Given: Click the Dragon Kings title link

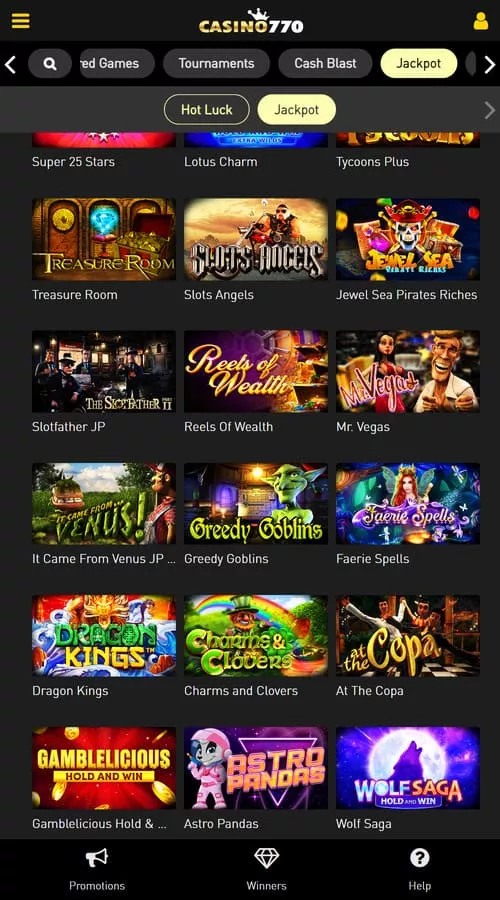Looking at the screenshot, I should [x=70, y=691].
